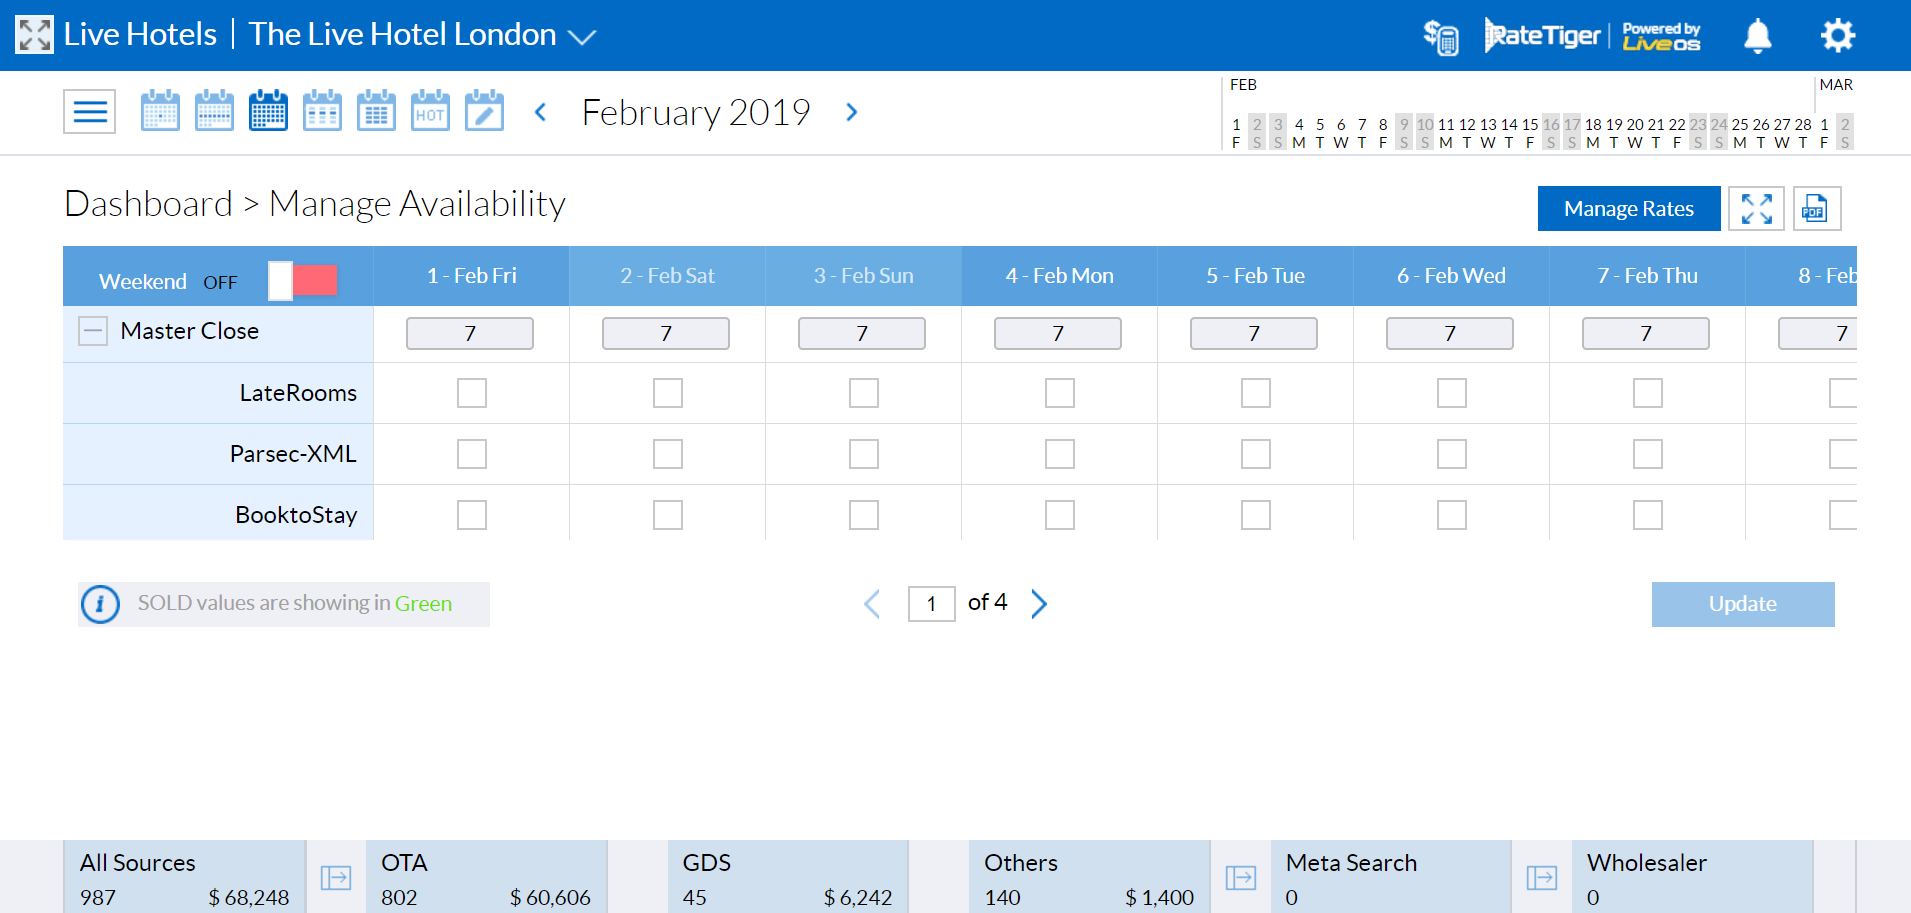Click the February 2019 month title
The height and width of the screenshot is (913, 1911).
pos(696,112)
